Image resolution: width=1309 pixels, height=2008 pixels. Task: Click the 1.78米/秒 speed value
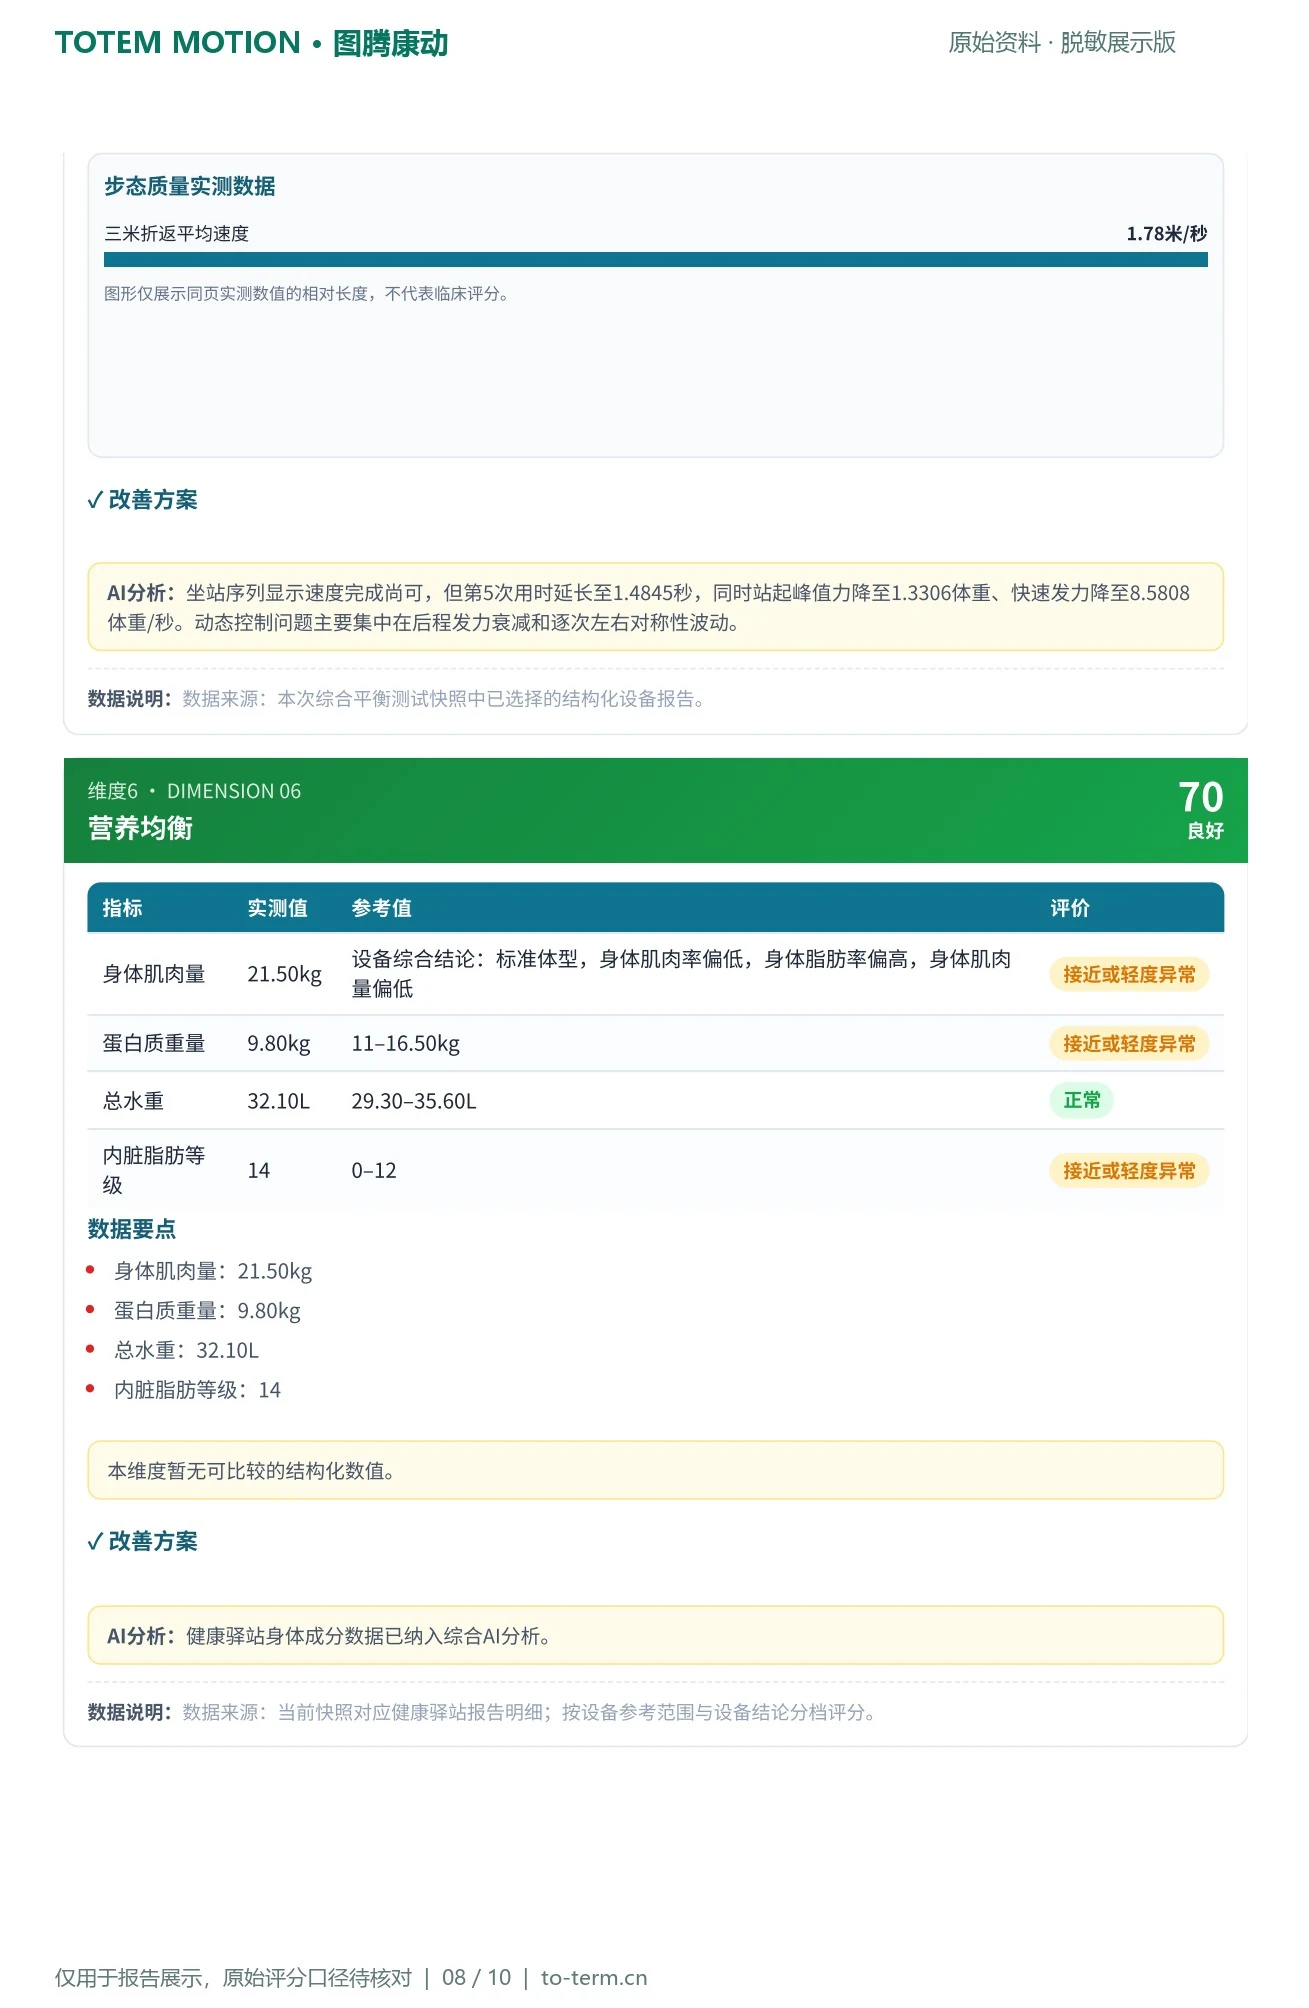[1167, 234]
